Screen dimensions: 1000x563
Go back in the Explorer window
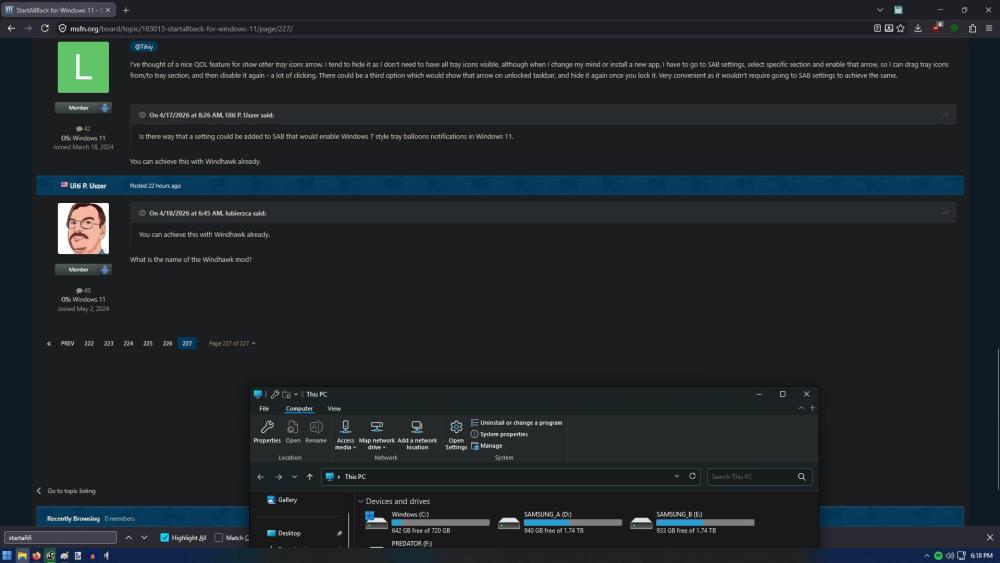pos(261,477)
